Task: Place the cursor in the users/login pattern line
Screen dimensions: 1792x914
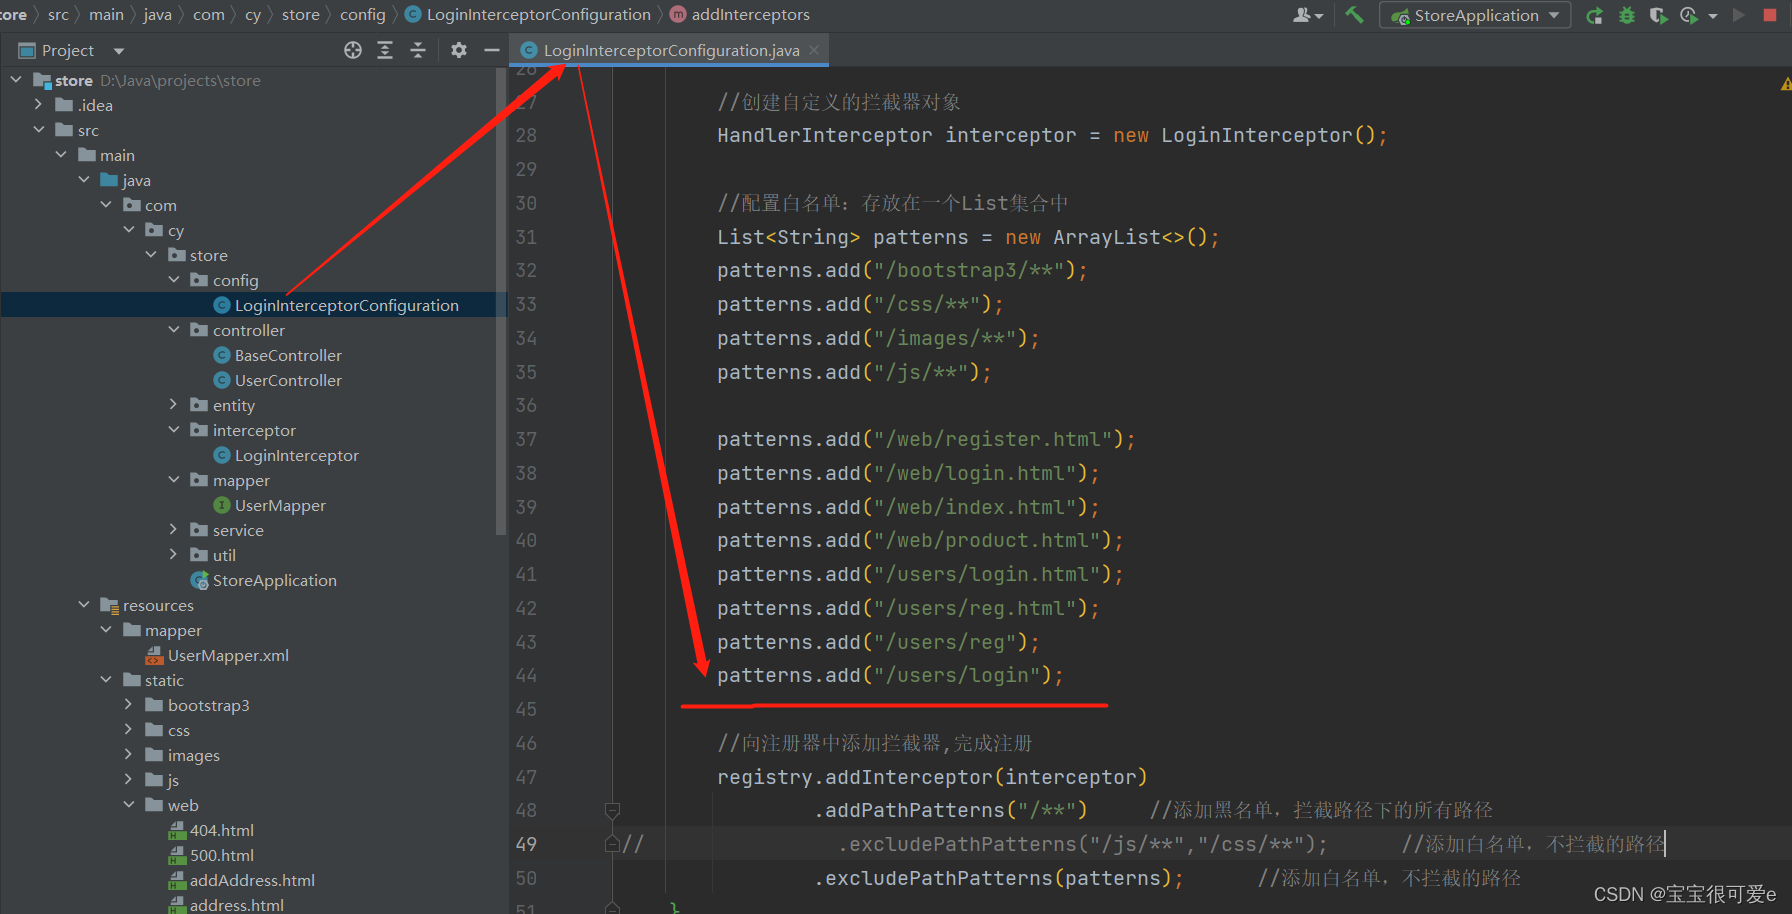Action: point(890,676)
